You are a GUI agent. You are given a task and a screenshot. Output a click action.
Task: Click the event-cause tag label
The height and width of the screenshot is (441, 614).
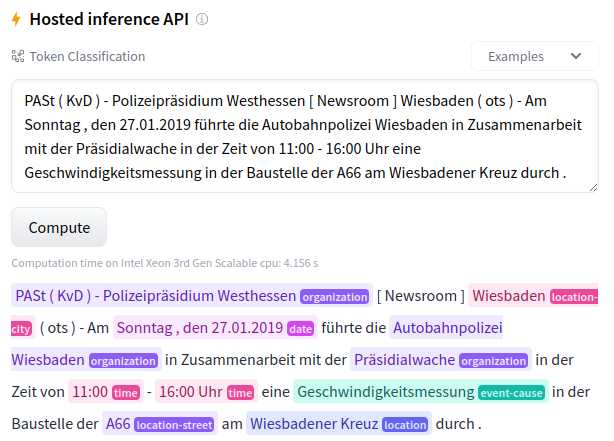511,393
